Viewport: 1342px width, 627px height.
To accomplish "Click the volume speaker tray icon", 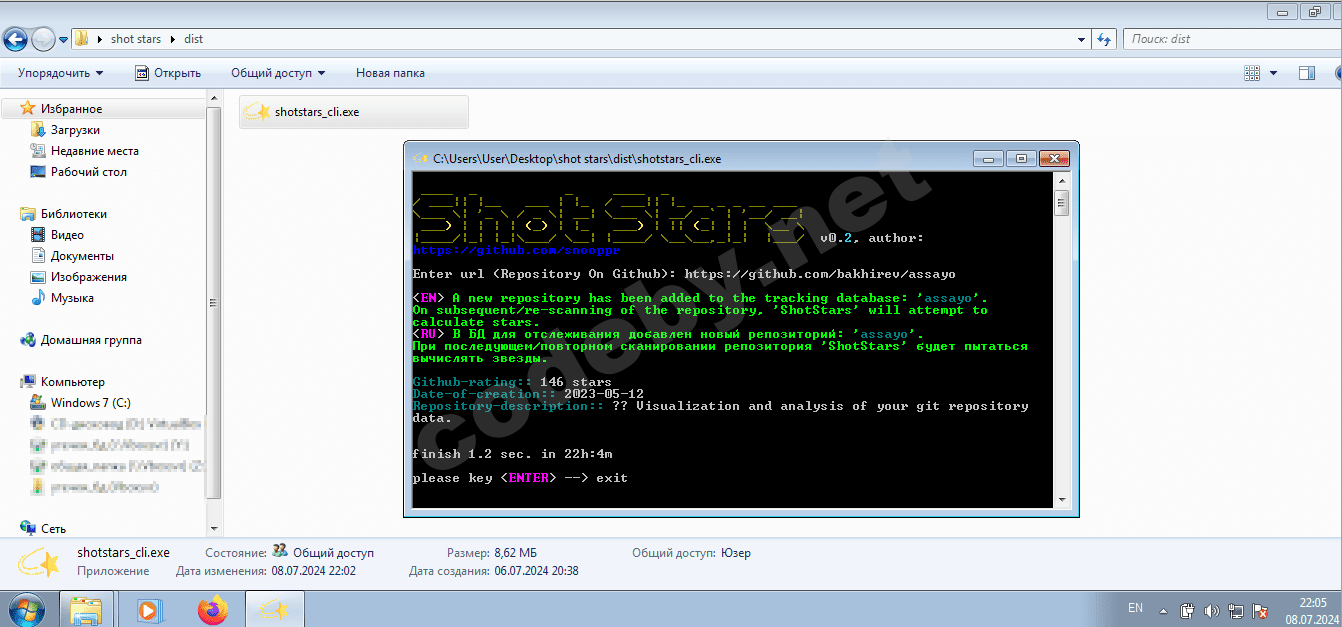I will click(1211, 610).
